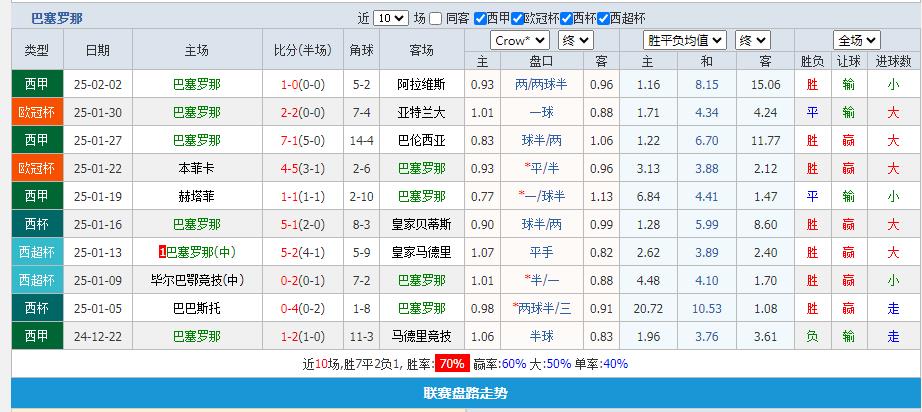This screenshot has height=412, width=922.
Task: Open the 全场 dropdown selector
Action: [857, 40]
